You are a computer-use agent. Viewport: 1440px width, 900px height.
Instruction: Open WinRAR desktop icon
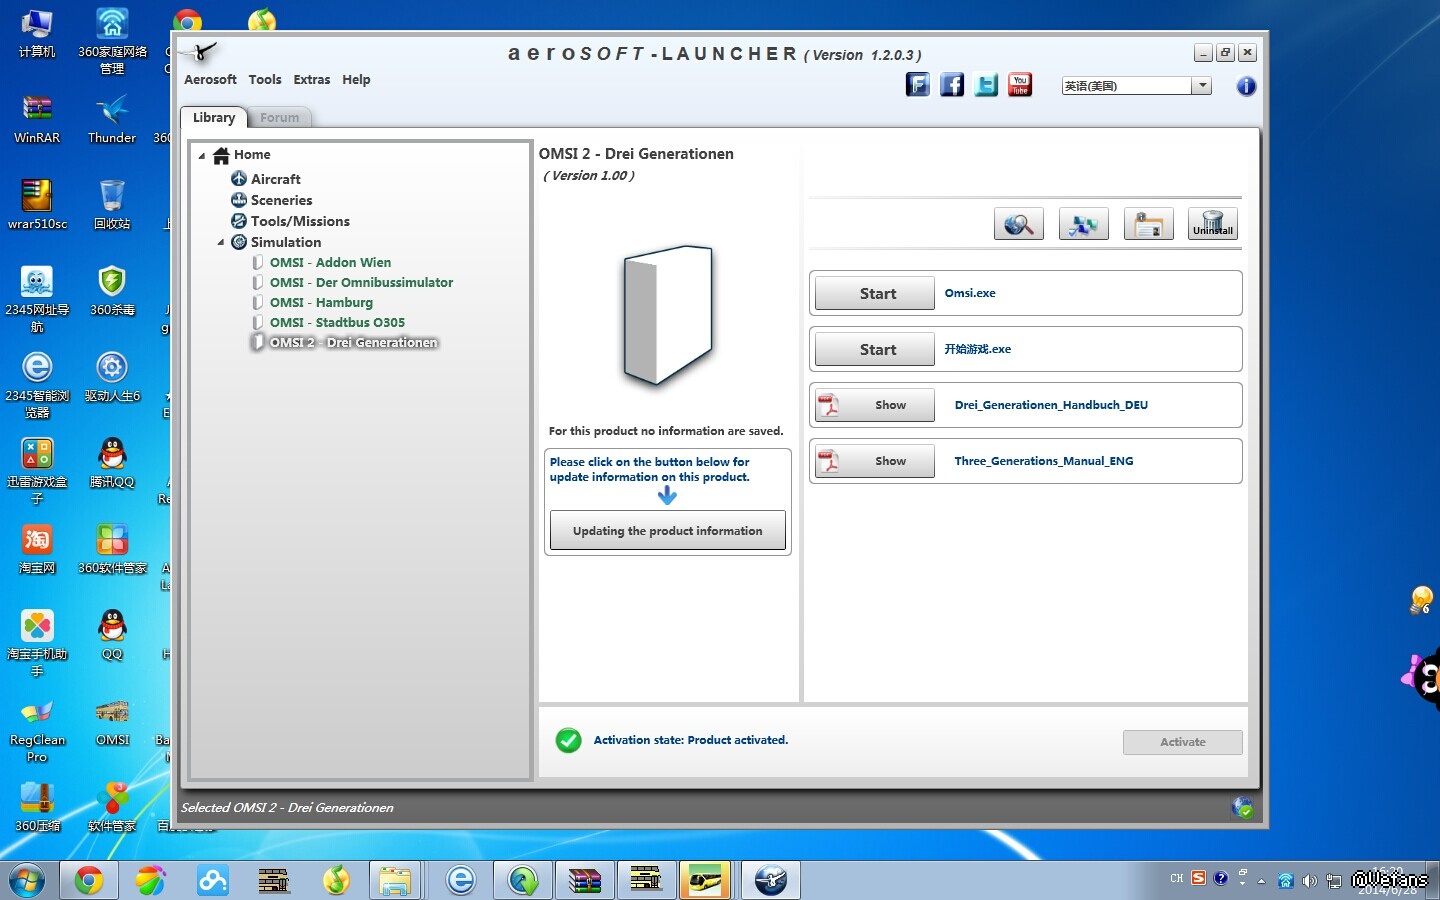(37, 120)
